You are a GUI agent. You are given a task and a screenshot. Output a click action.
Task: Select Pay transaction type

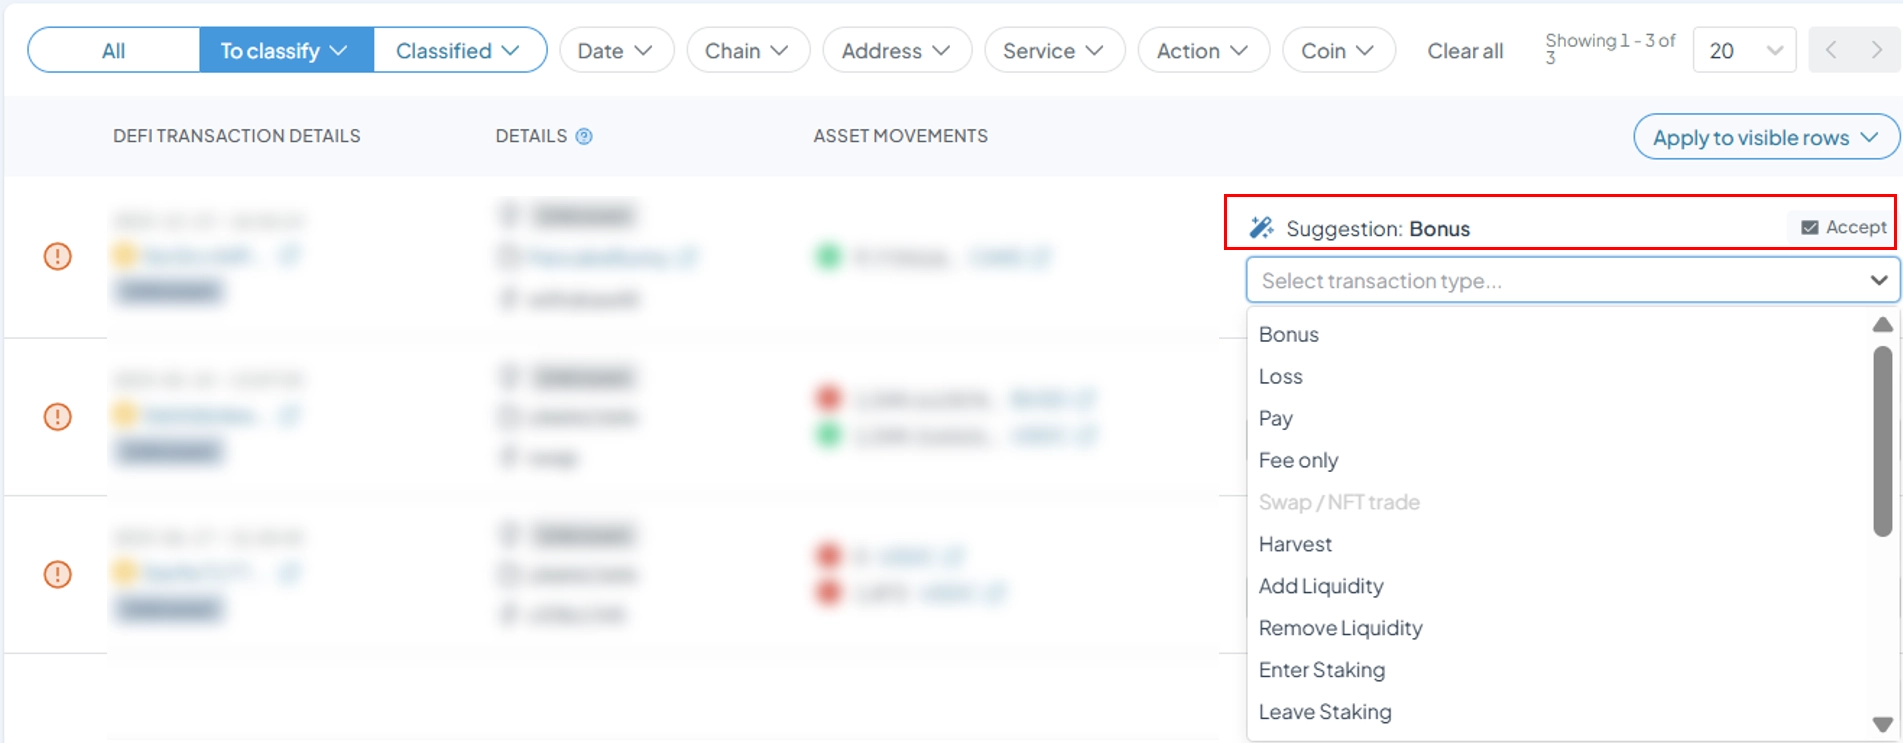1276,418
